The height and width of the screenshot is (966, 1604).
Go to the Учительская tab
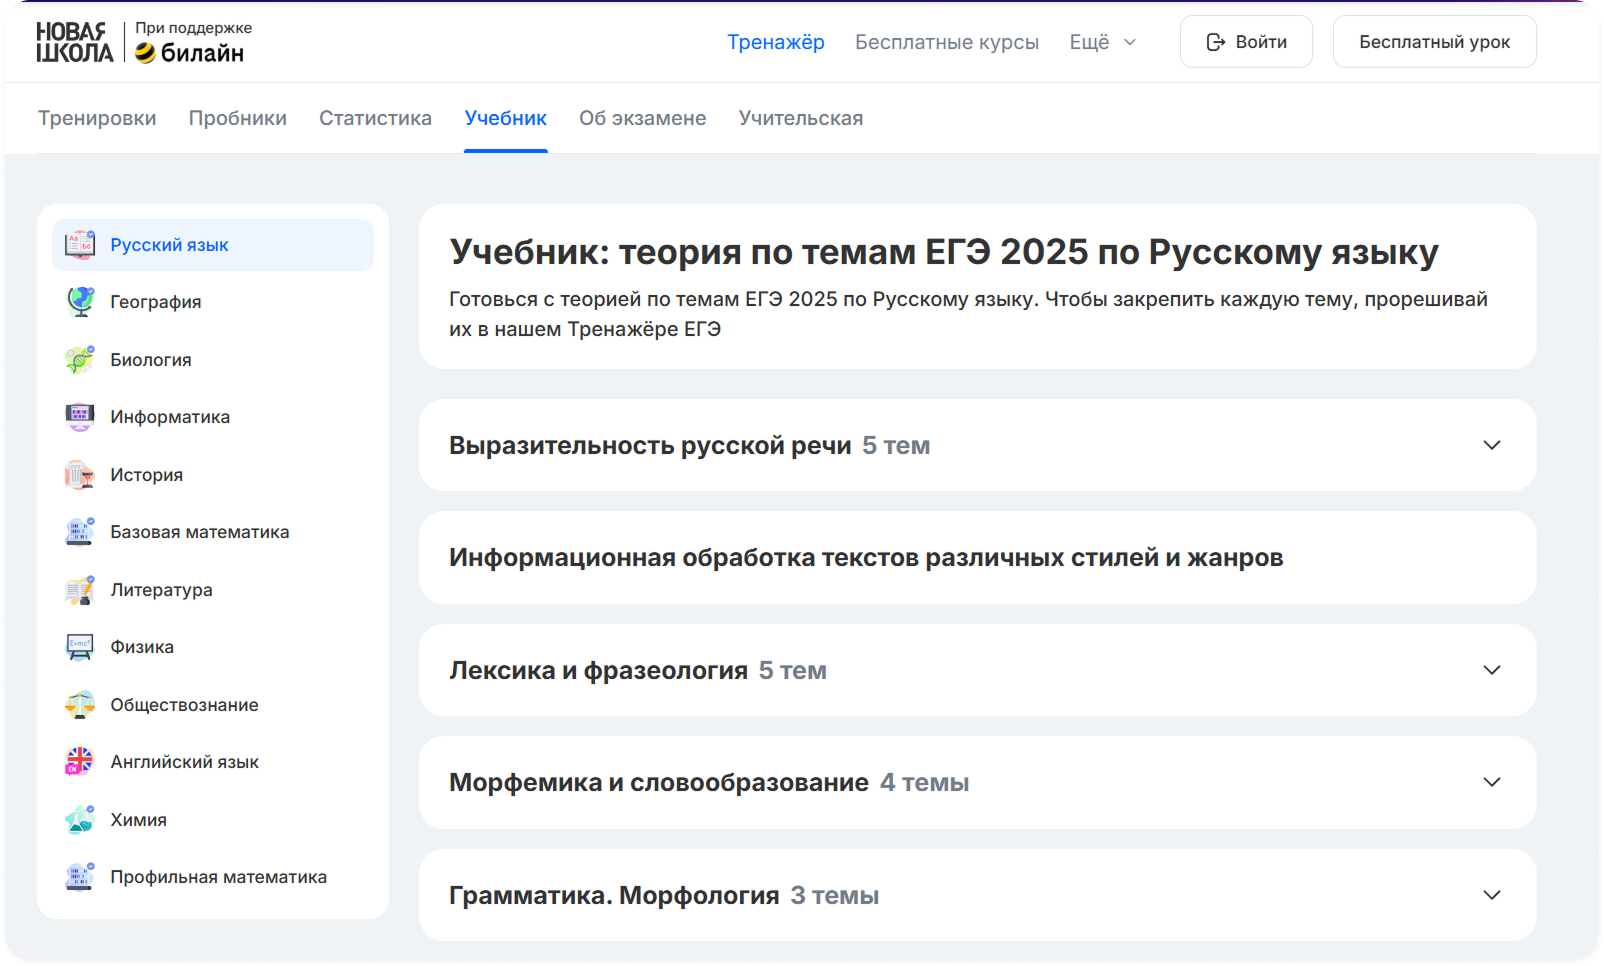(x=801, y=118)
